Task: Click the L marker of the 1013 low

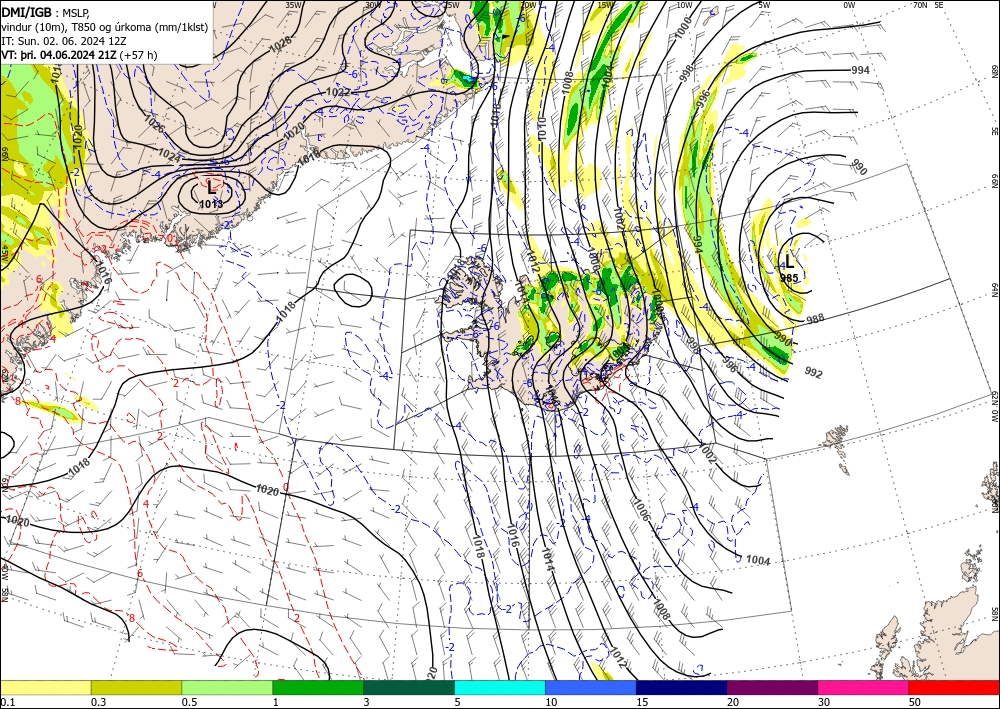Action: pos(211,187)
